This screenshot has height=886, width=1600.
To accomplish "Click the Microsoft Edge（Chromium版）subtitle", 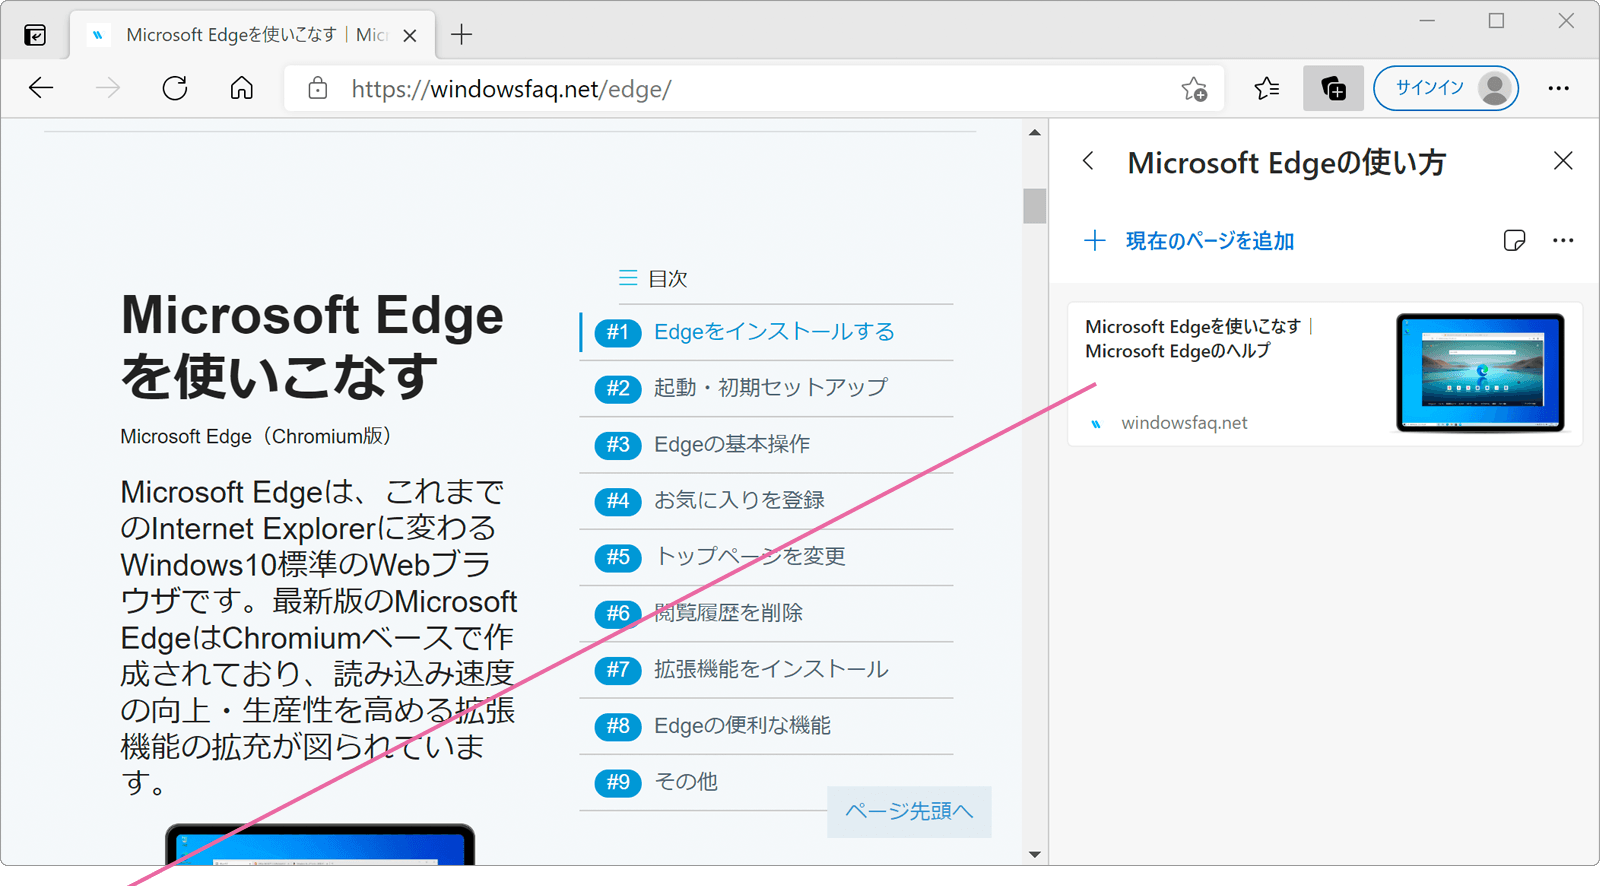I will 255,437.
